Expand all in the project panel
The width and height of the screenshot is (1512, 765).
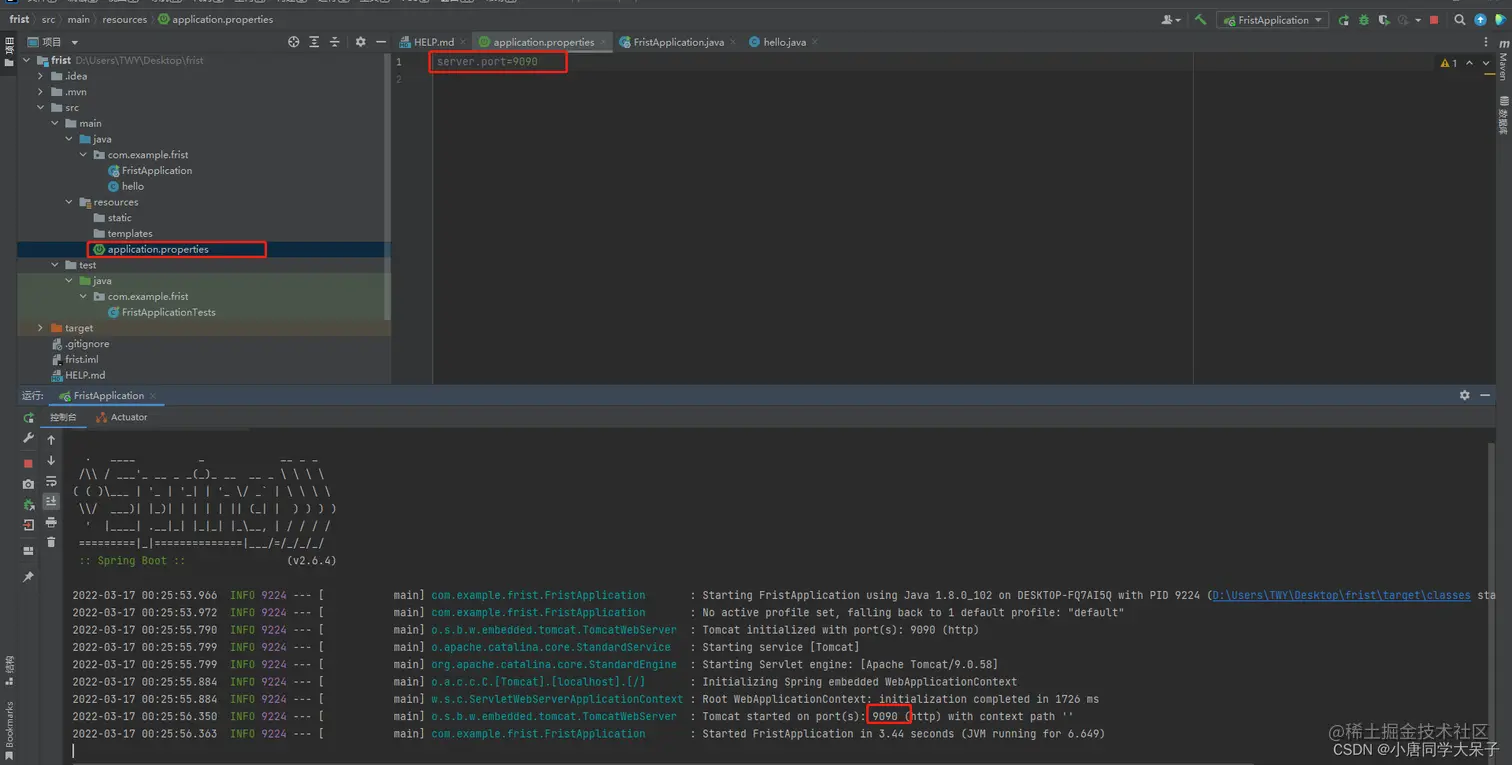click(314, 42)
